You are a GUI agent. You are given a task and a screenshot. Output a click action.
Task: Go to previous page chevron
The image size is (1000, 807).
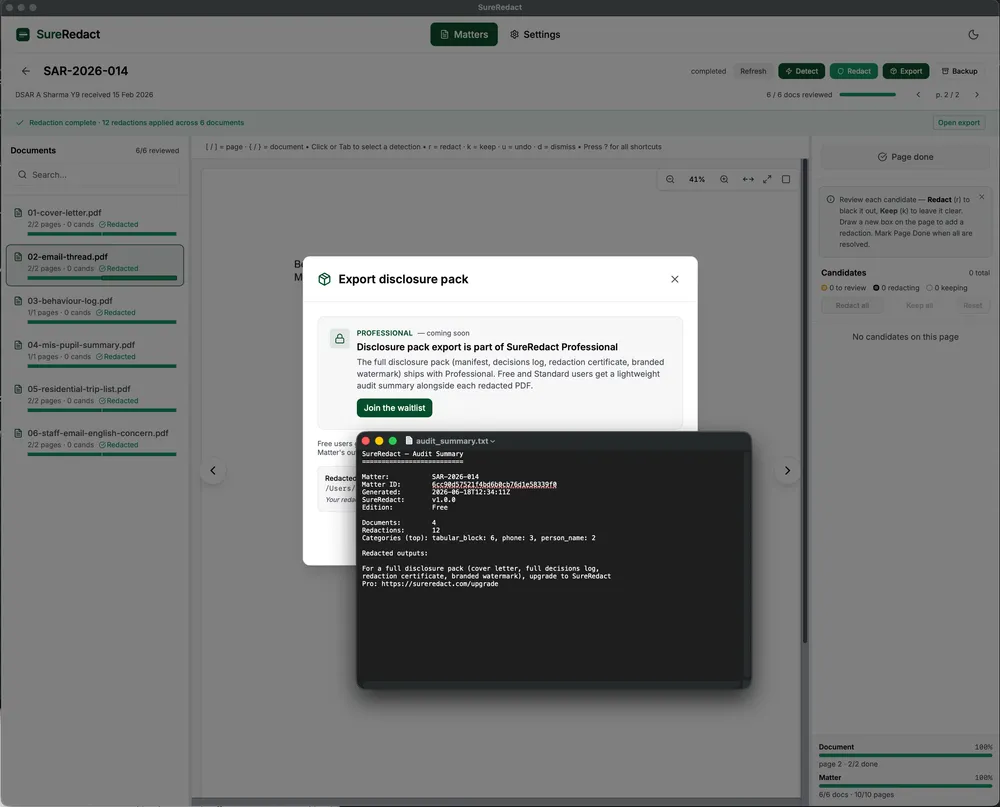click(x=918, y=94)
